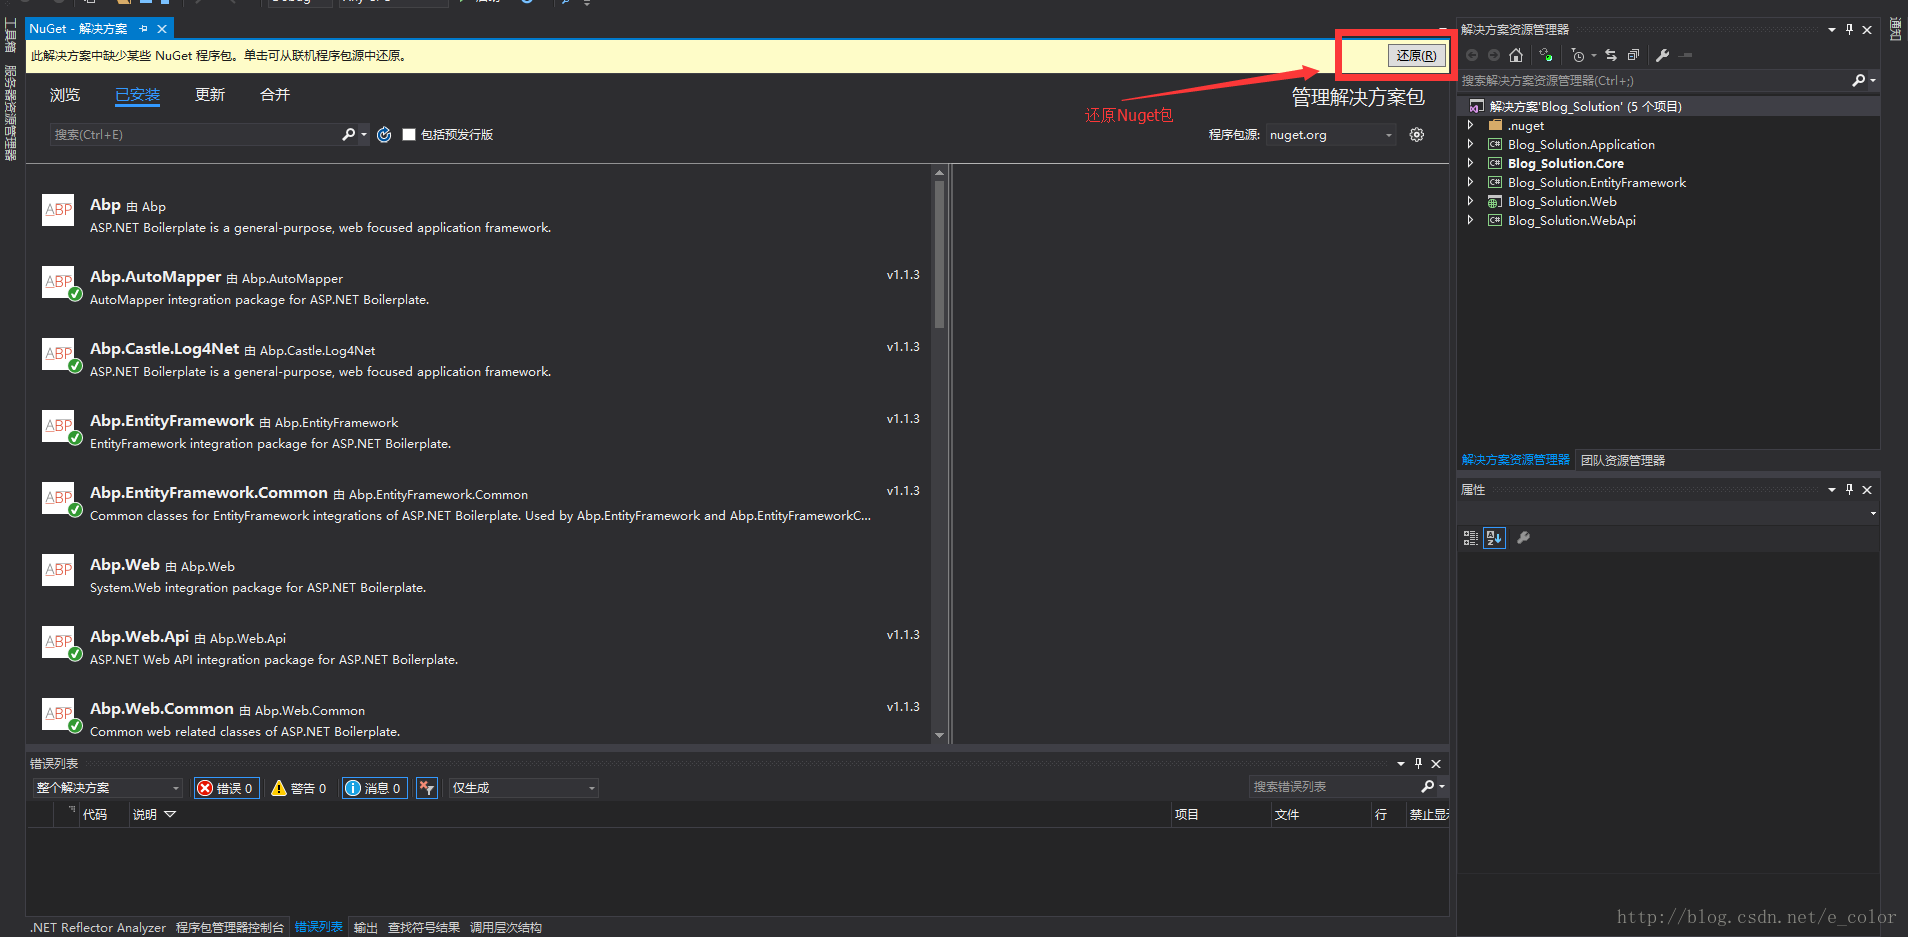Pin the Solution Explorer panel
The image size is (1908, 937).
click(1849, 30)
